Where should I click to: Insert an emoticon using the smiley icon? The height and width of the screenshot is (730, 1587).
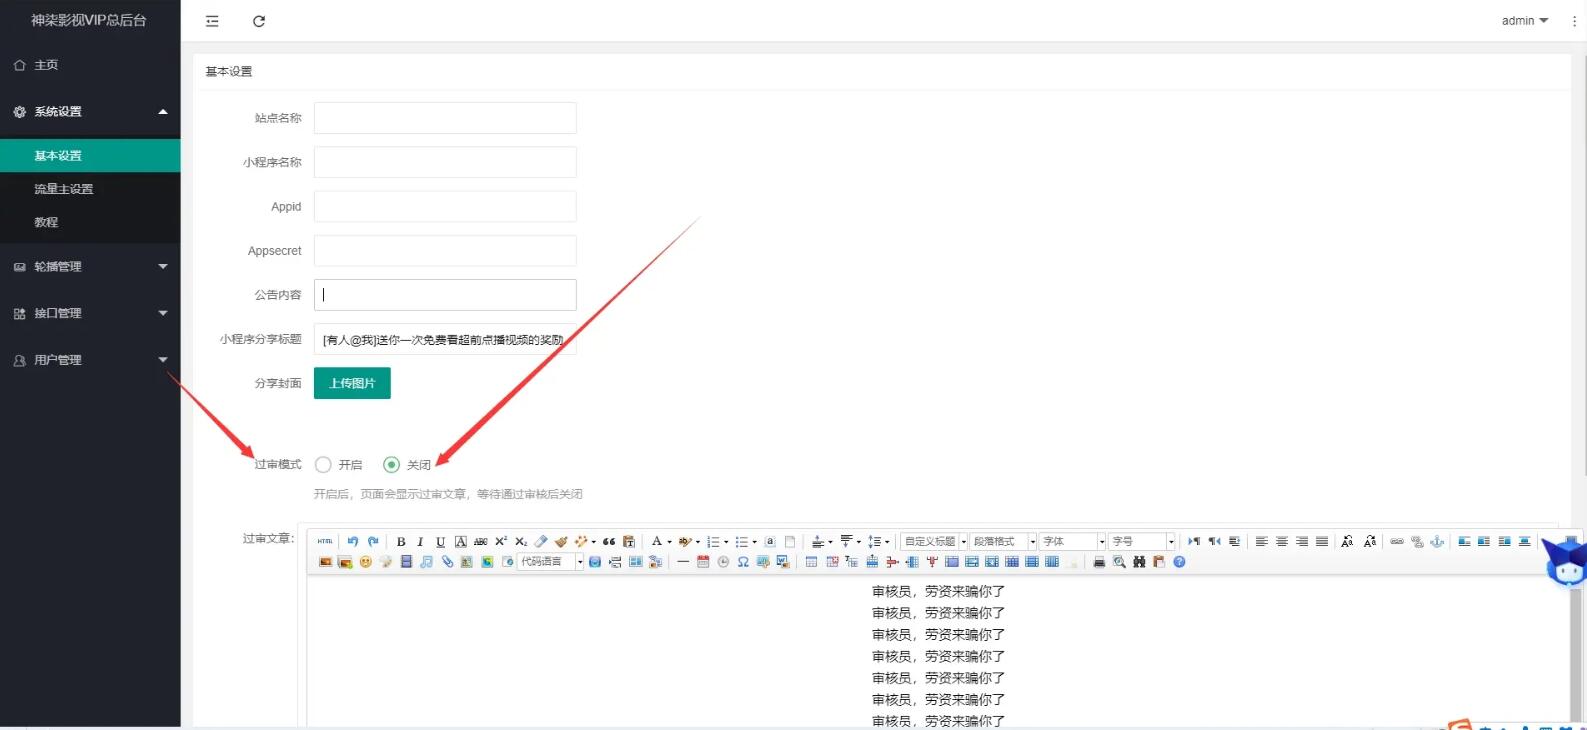click(365, 562)
